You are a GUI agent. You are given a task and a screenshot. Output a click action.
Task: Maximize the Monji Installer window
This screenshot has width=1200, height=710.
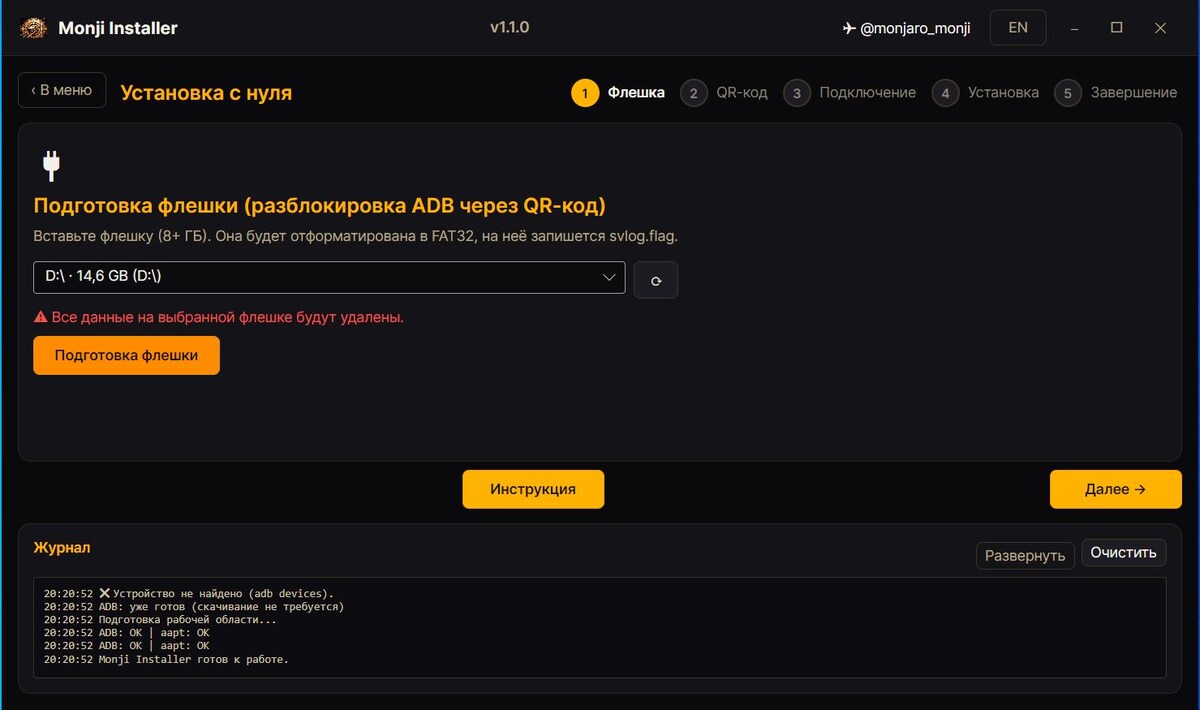click(x=1117, y=28)
